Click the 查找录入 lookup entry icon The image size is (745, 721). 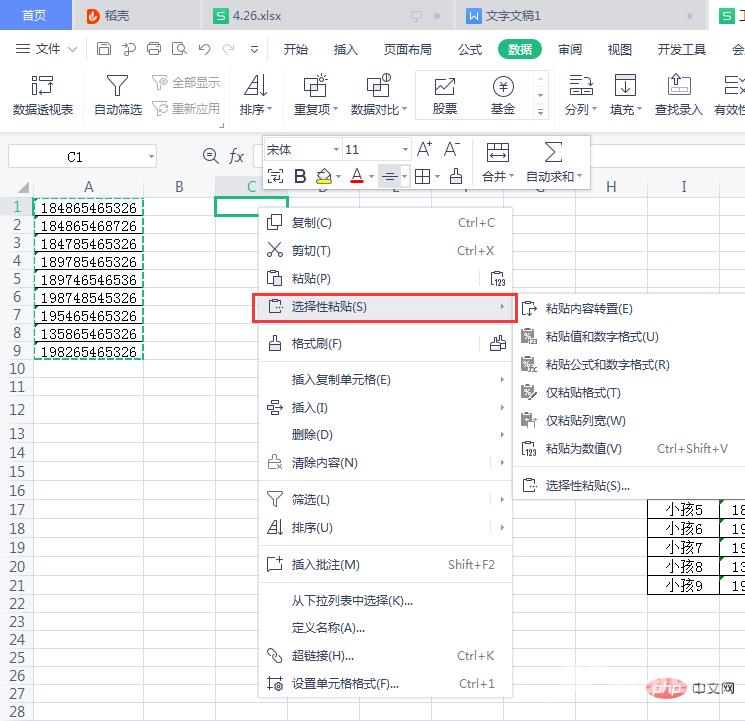678,87
